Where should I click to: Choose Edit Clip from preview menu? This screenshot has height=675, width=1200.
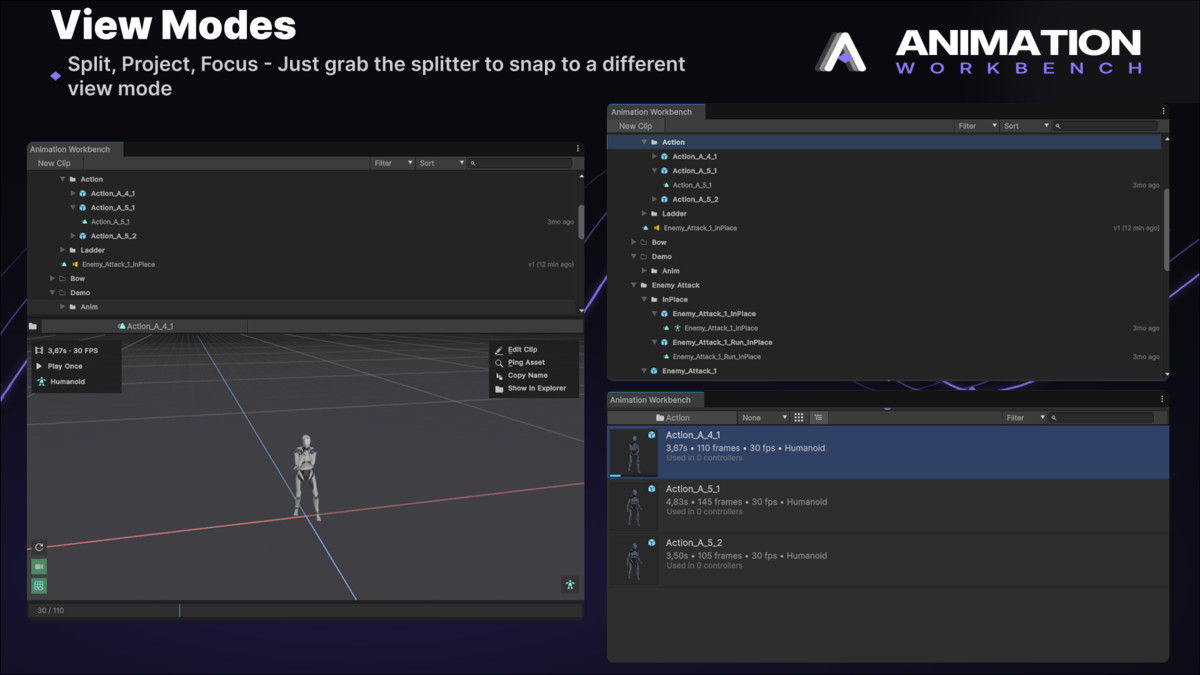522,350
